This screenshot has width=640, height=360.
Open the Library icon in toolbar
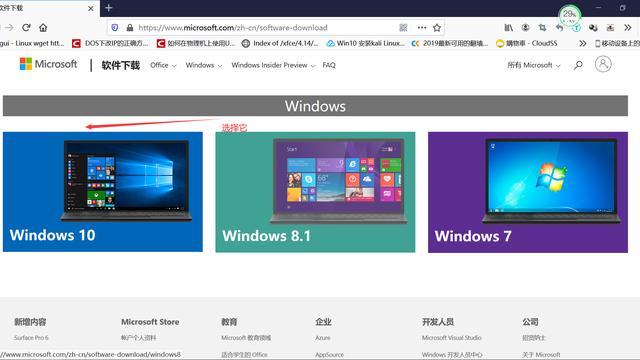click(x=509, y=28)
